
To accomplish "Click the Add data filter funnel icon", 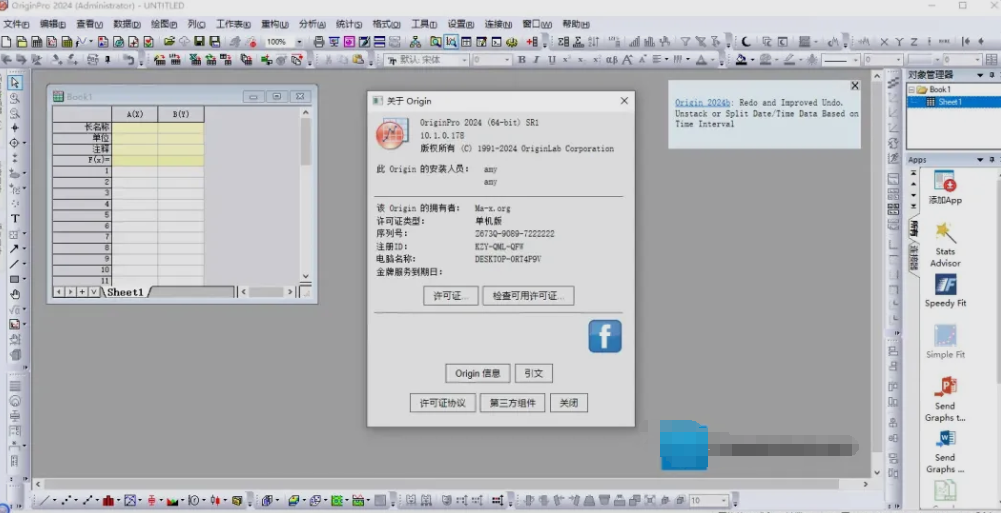I will click(x=685, y=42).
